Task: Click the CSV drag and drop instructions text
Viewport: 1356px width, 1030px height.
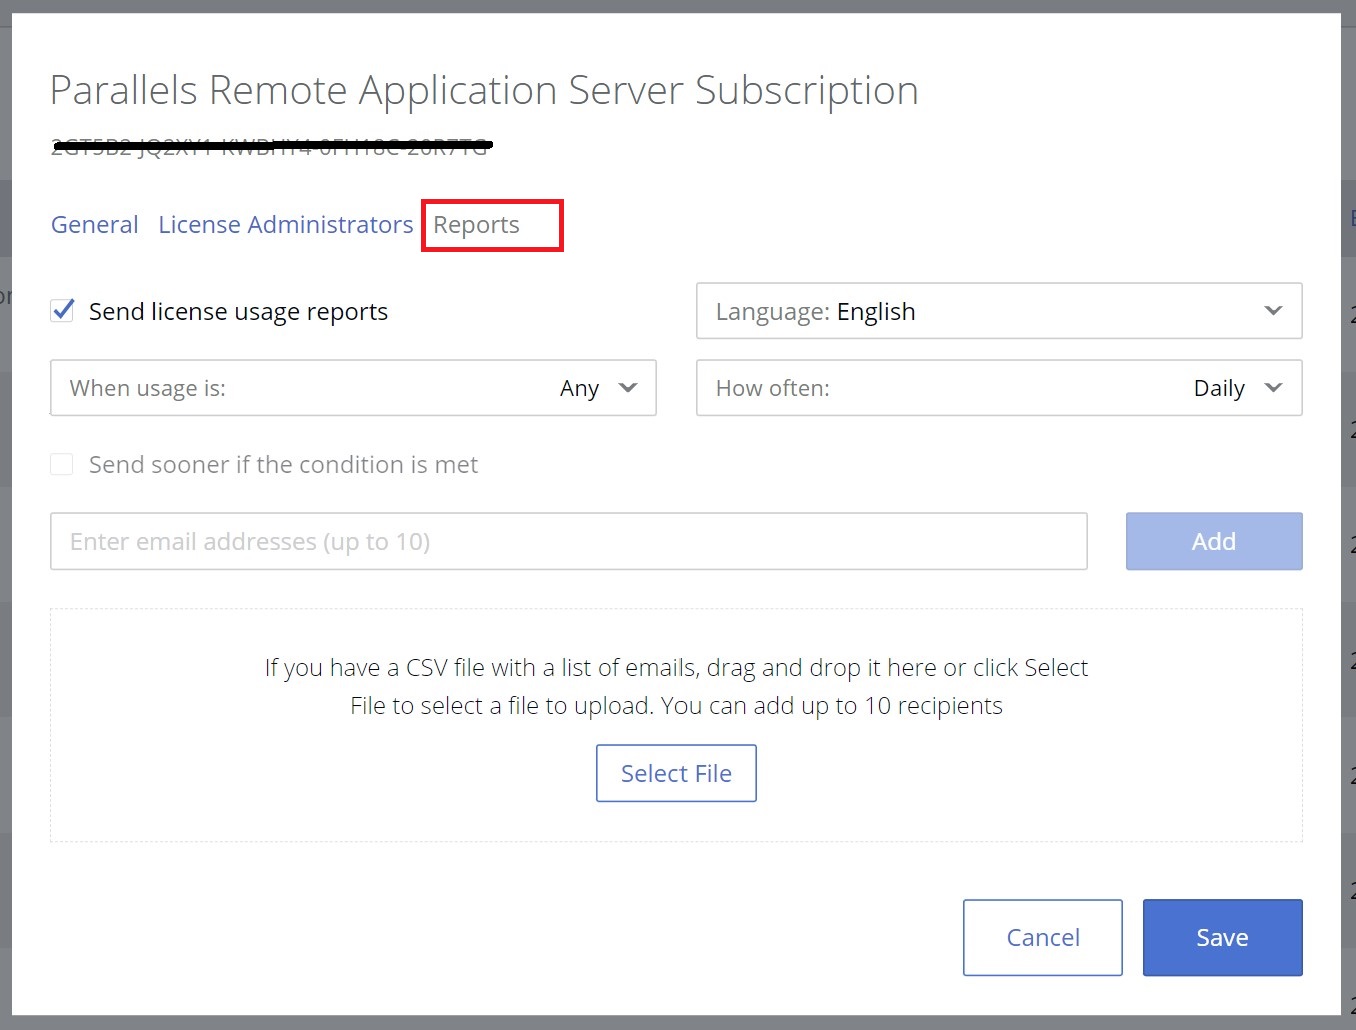Action: (676, 686)
